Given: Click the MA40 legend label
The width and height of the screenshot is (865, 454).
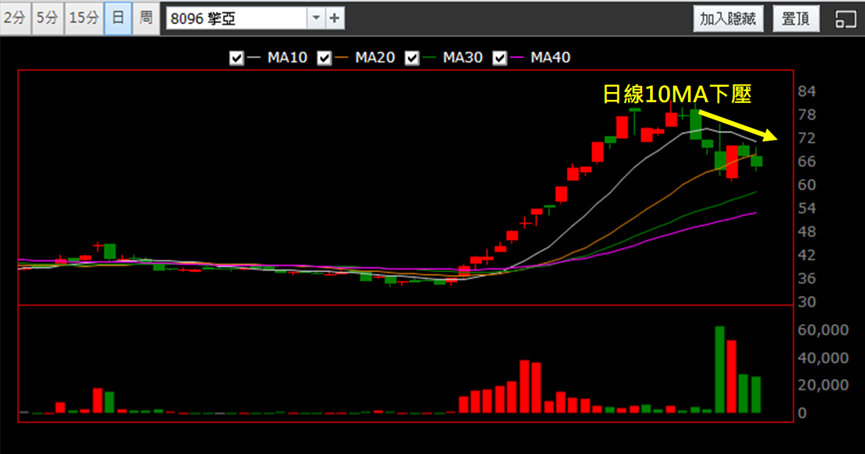Looking at the screenshot, I should tap(550, 57).
